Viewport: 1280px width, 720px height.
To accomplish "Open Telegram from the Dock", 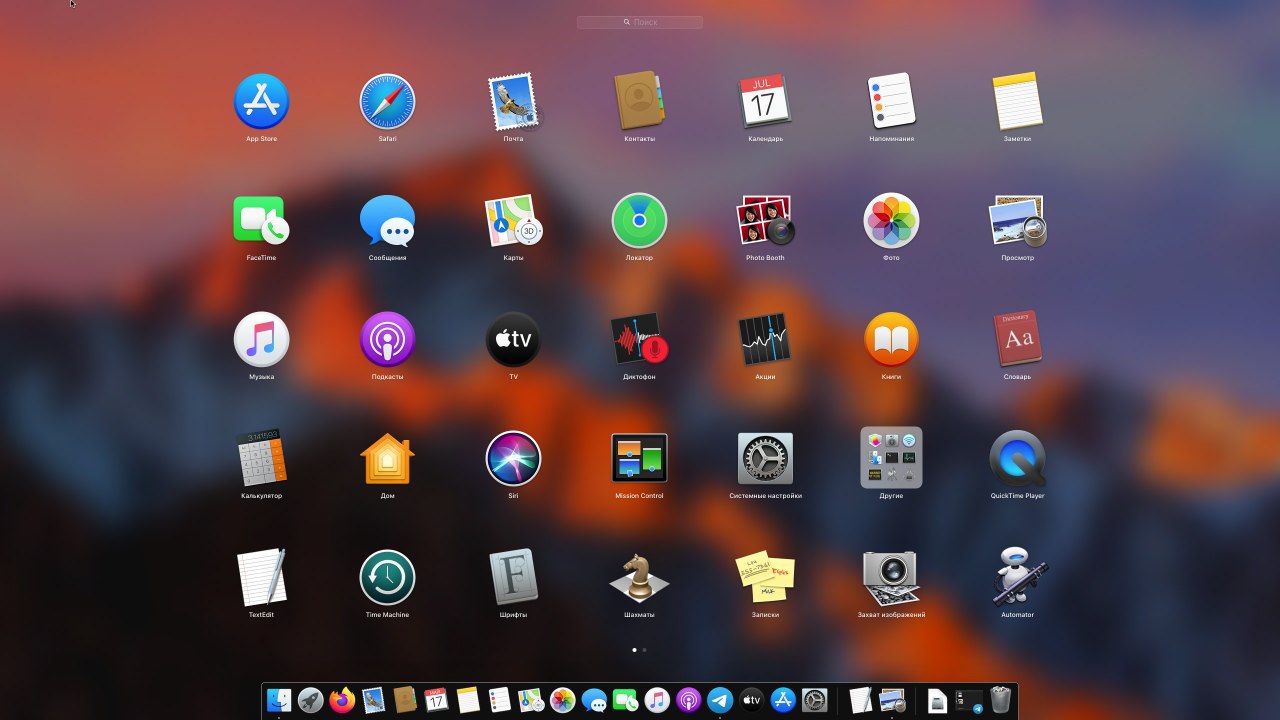I will pos(720,700).
